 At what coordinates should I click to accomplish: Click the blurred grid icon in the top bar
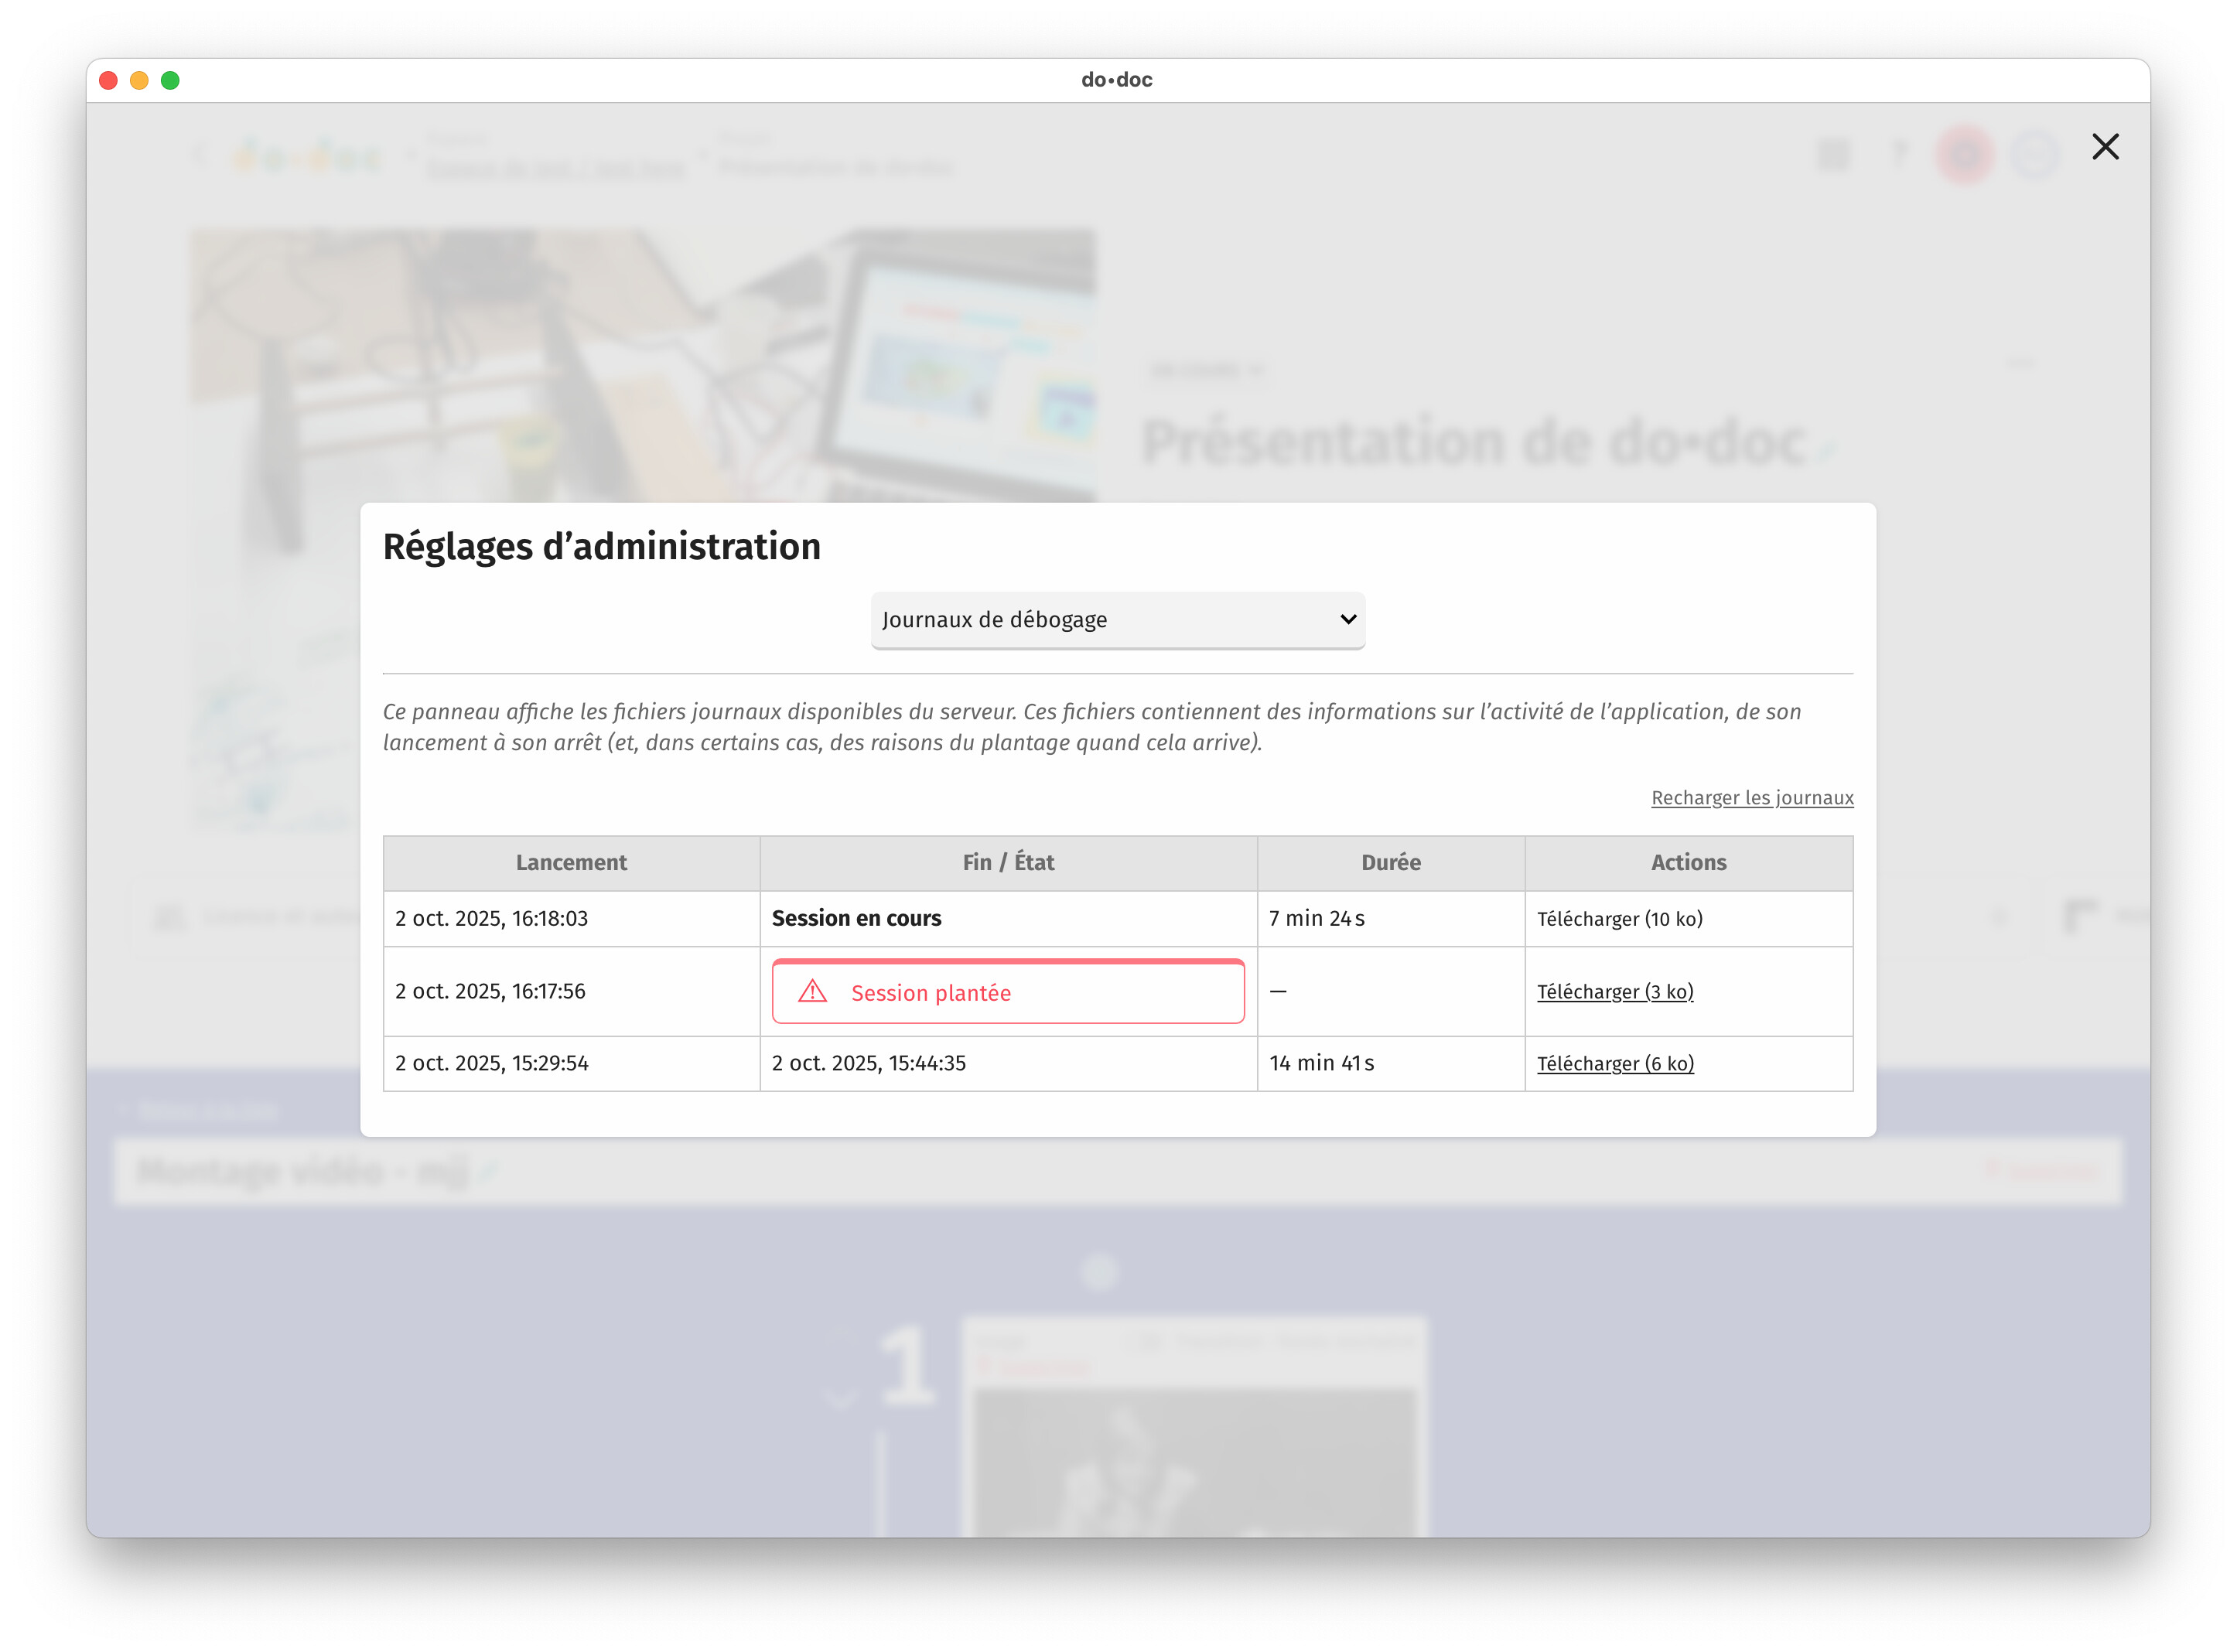point(1833,154)
